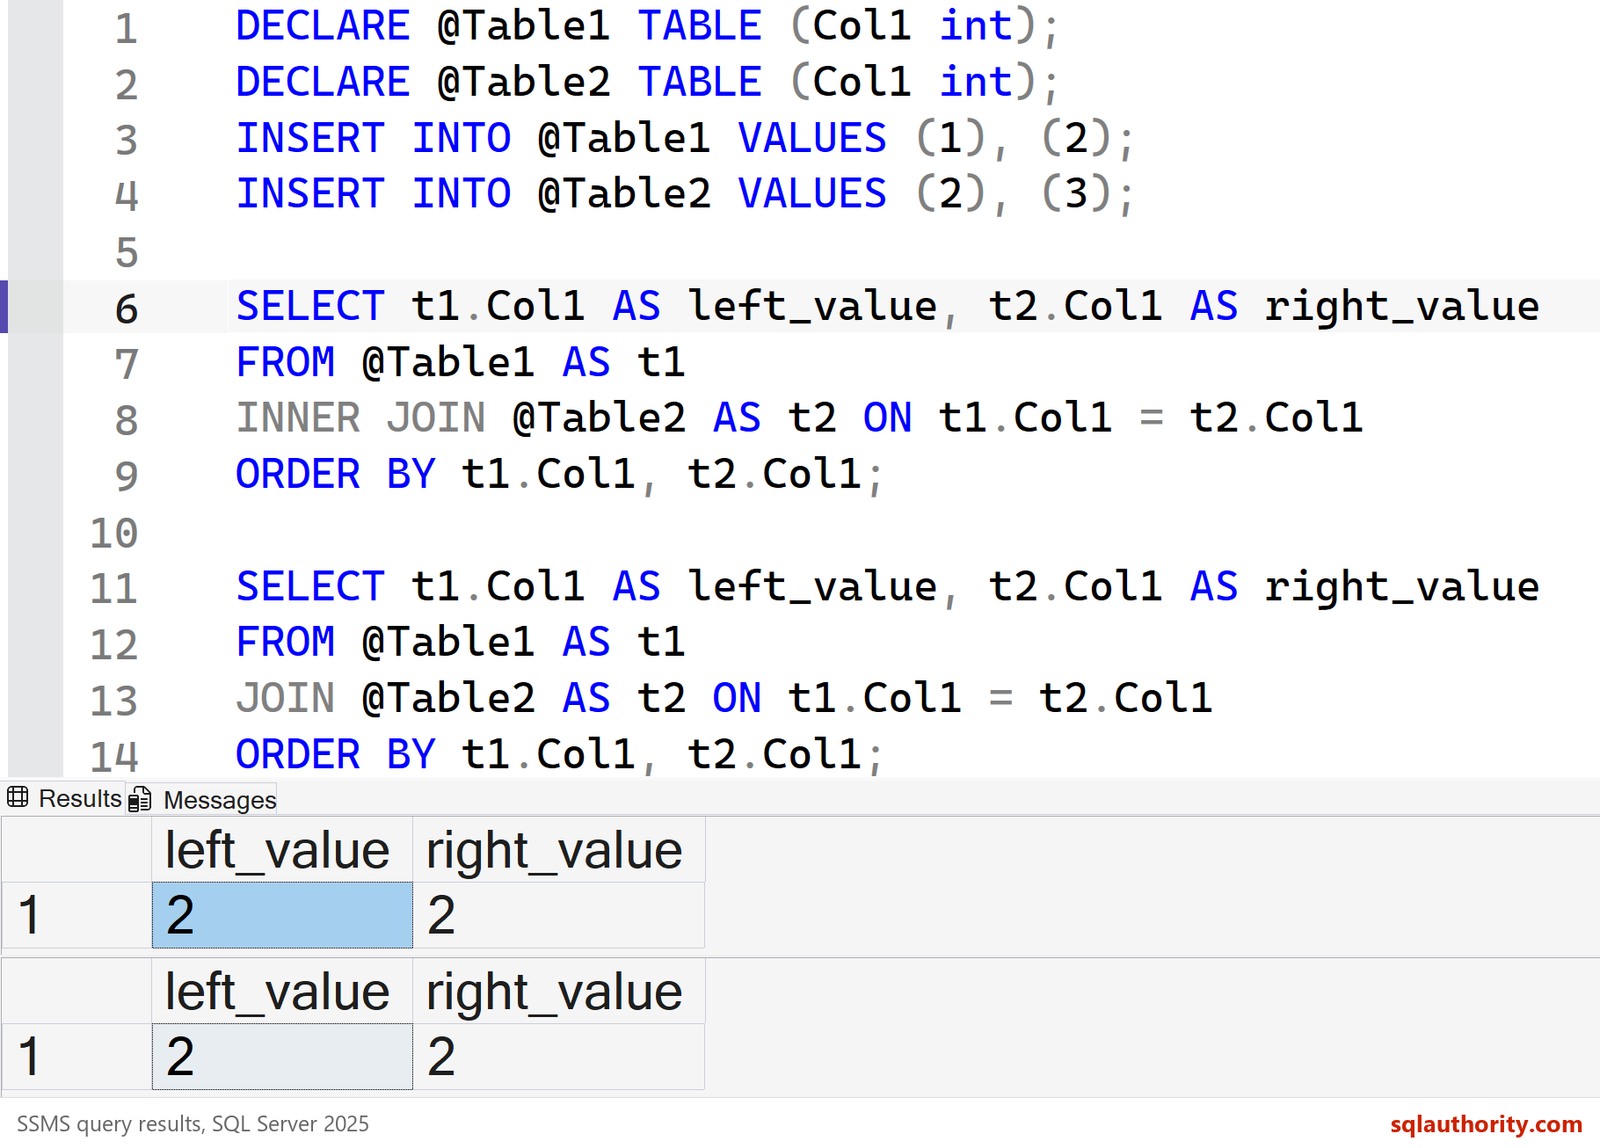Click SELECT keyword on line 11
Image resolution: width=1600 pixels, height=1148 pixels.
pyautogui.click(x=310, y=586)
